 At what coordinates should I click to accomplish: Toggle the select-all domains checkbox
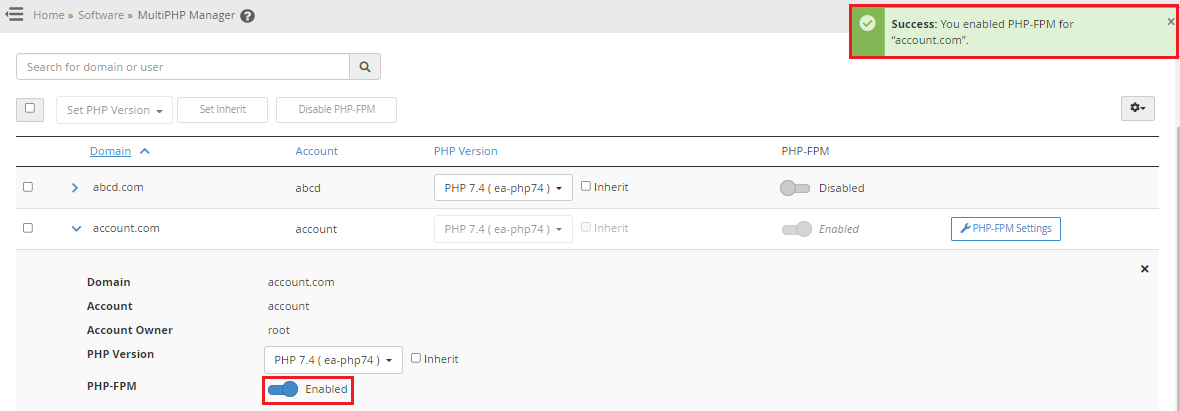click(x=30, y=108)
